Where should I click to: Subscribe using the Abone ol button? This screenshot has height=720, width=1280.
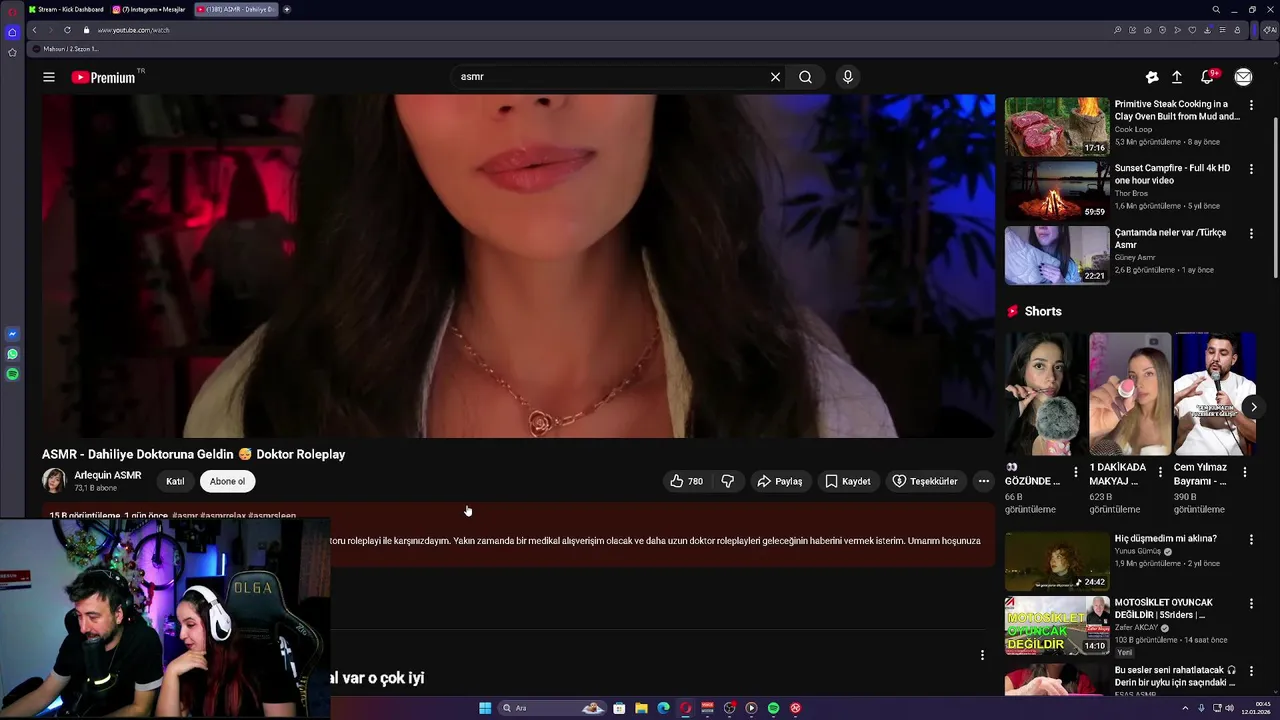227,481
